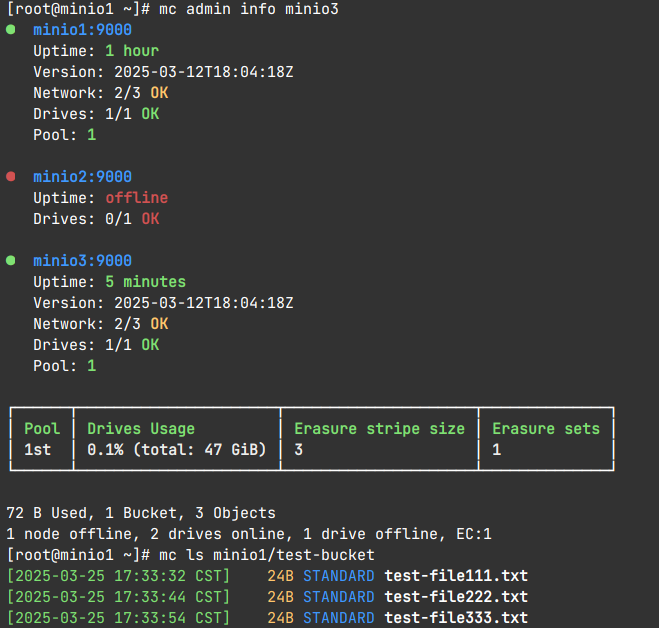Click the "Erasure stripe size" column header

coord(379,429)
